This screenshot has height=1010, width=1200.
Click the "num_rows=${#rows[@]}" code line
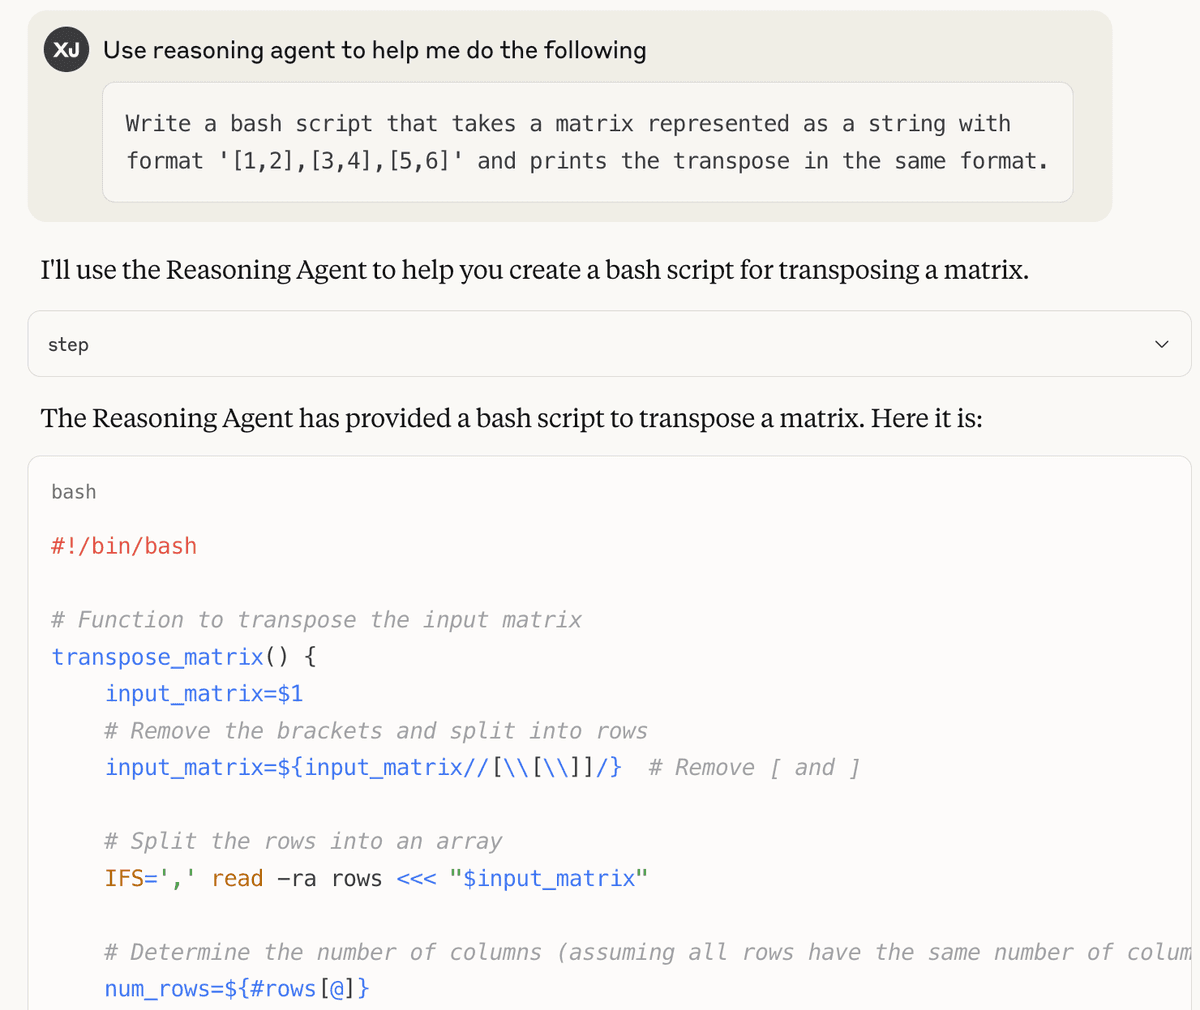tap(237, 989)
